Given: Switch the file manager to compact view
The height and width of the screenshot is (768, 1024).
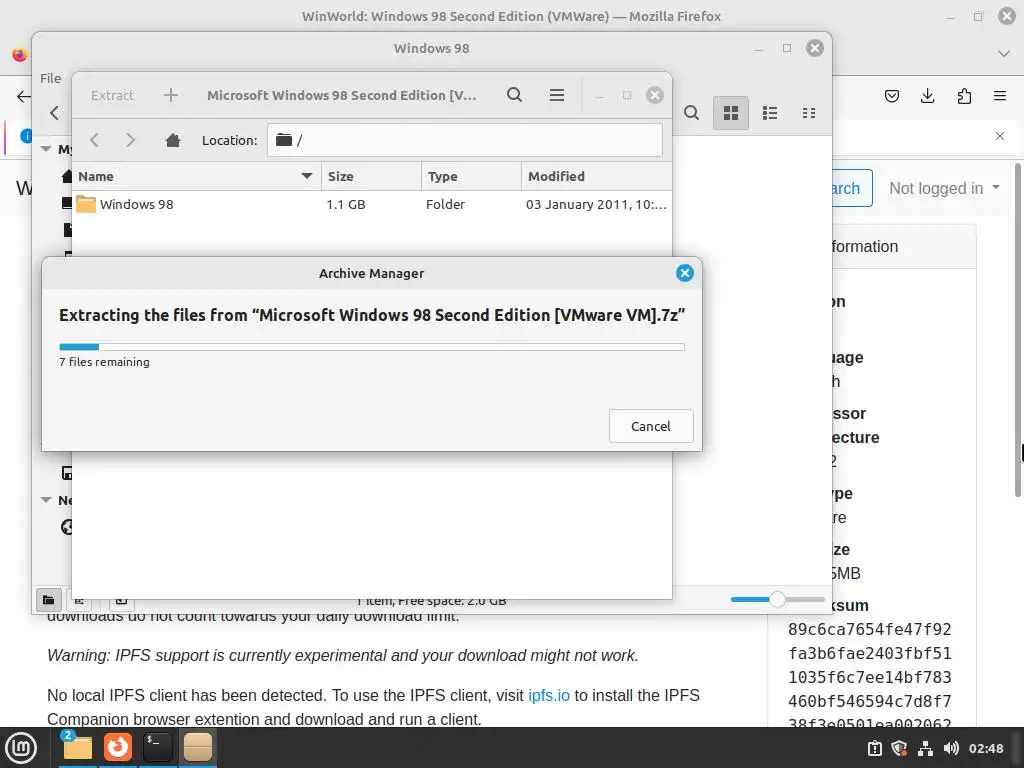Looking at the screenshot, I should pos(809,113).
